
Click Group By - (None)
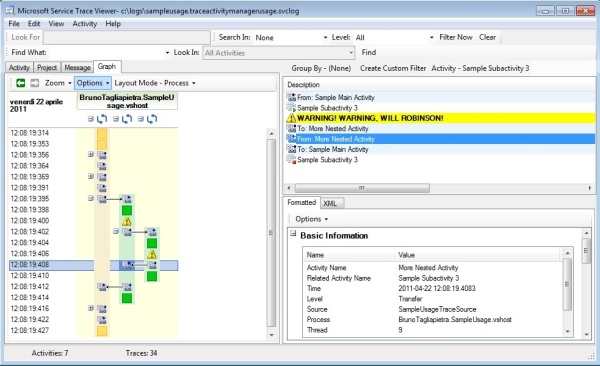click(x=321, y=68)
